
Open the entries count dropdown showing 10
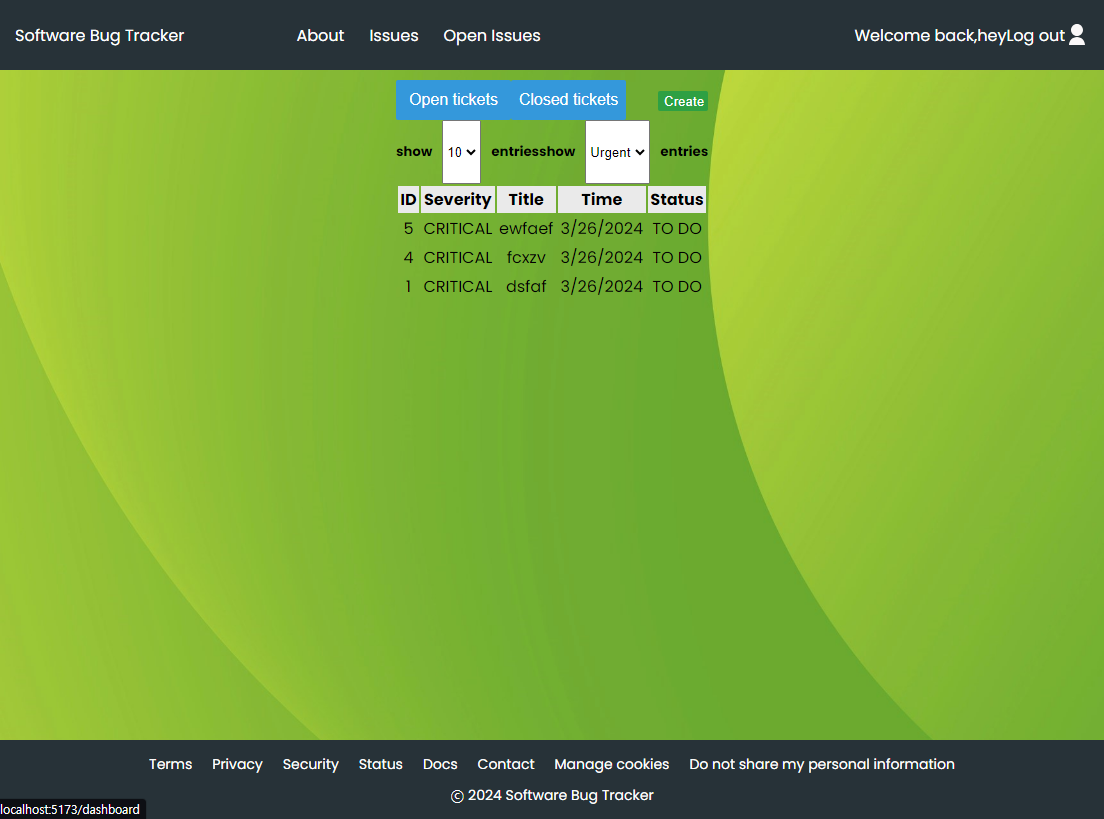pyautogui.click(x=461, y=152)
